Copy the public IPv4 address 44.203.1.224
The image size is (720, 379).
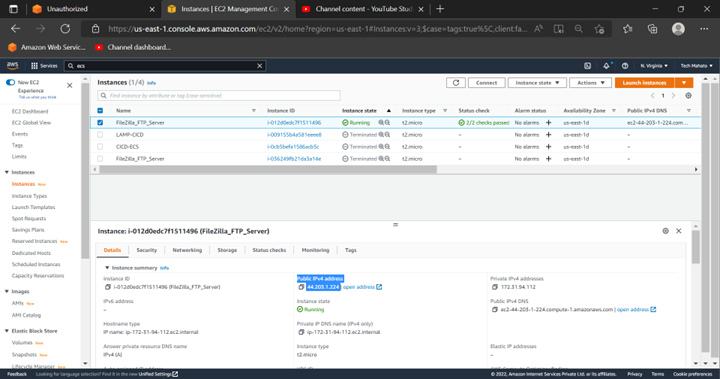pyautogui.click(x=301, y=287)
